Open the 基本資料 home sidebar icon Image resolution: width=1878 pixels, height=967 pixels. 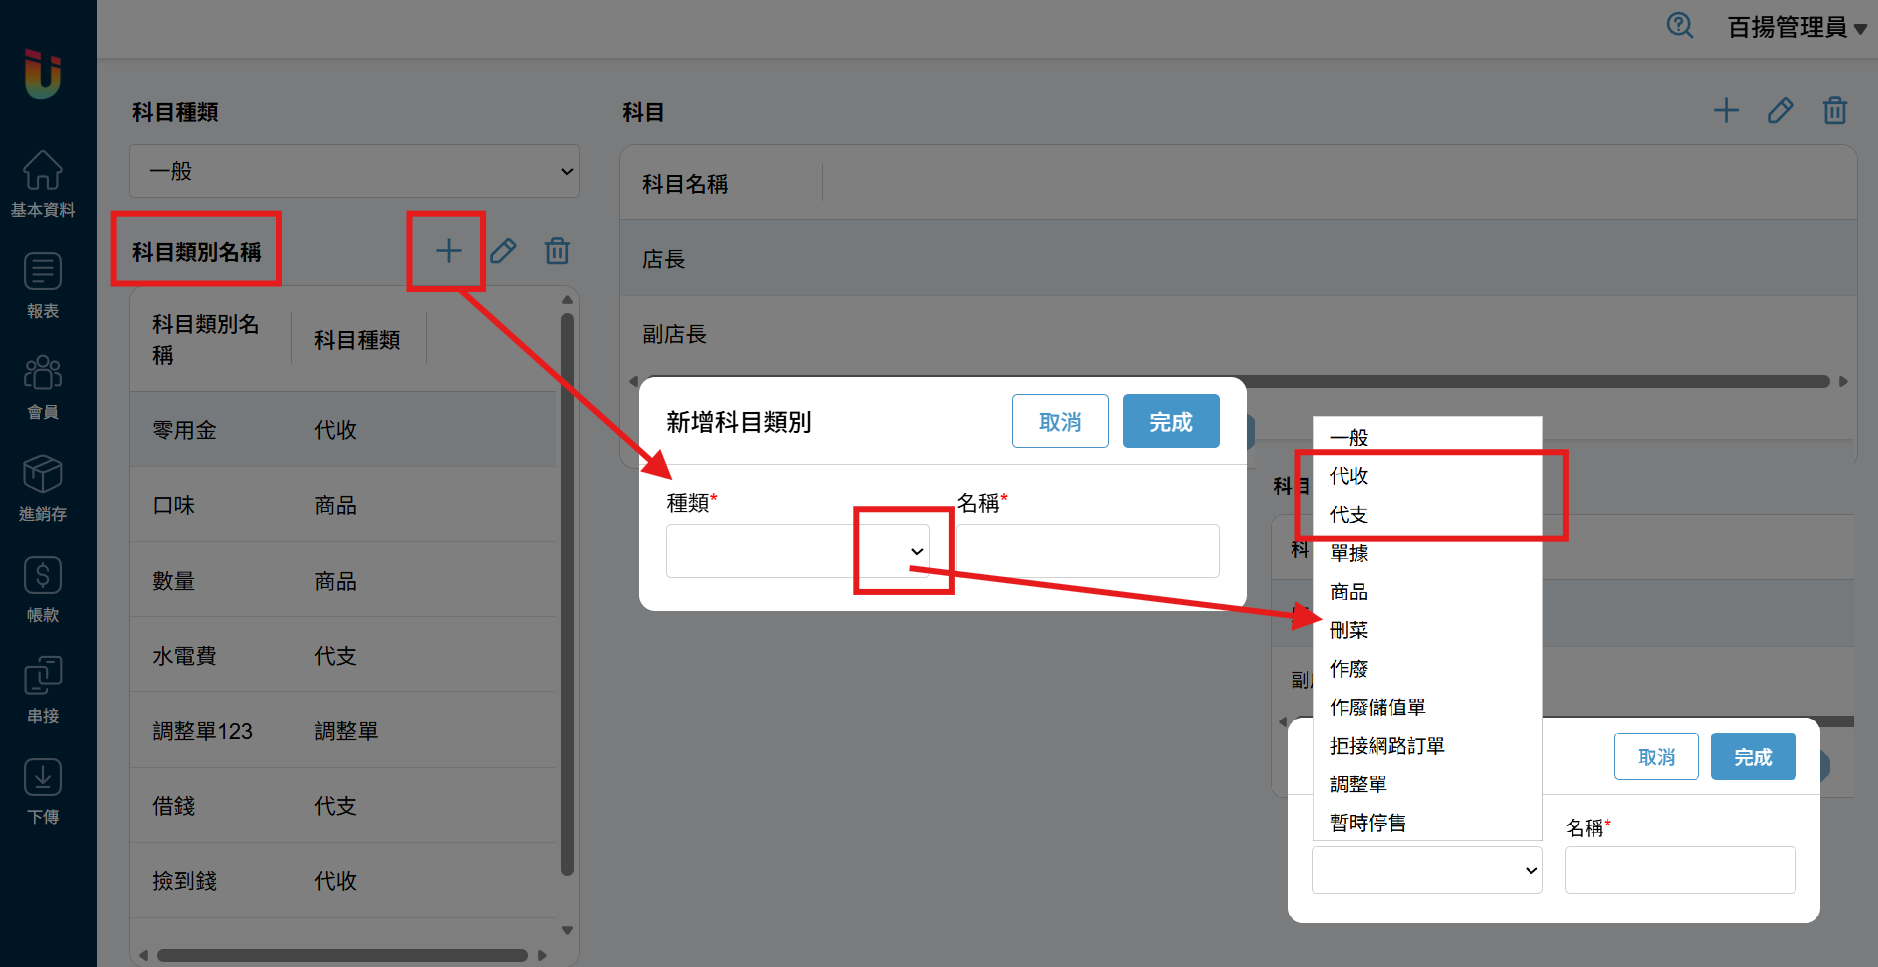43,182
